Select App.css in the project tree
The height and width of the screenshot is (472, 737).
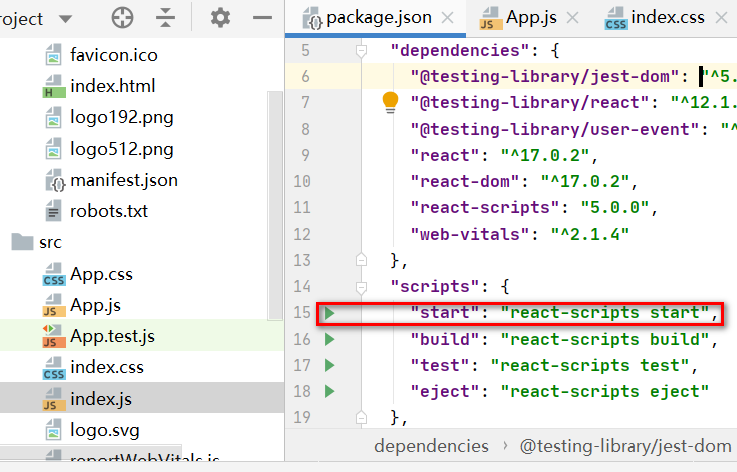click(x=102, y=274)
